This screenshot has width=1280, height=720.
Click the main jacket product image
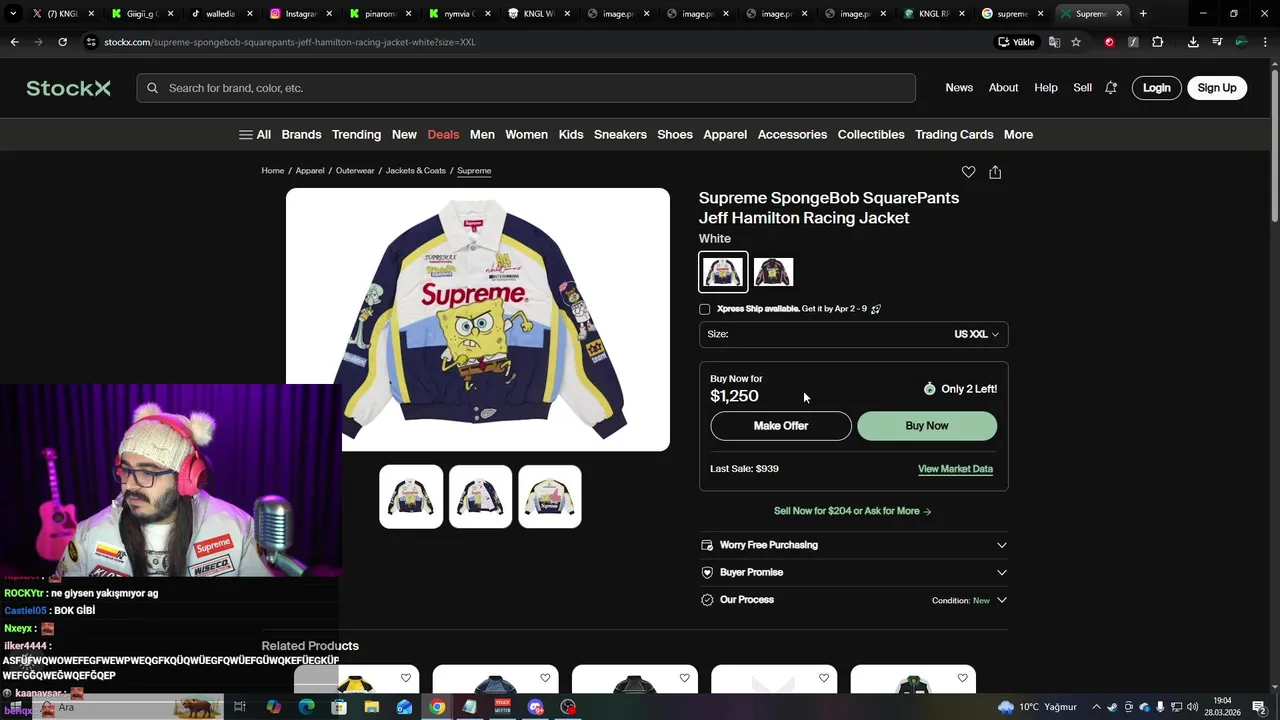[x=478, y=320]
